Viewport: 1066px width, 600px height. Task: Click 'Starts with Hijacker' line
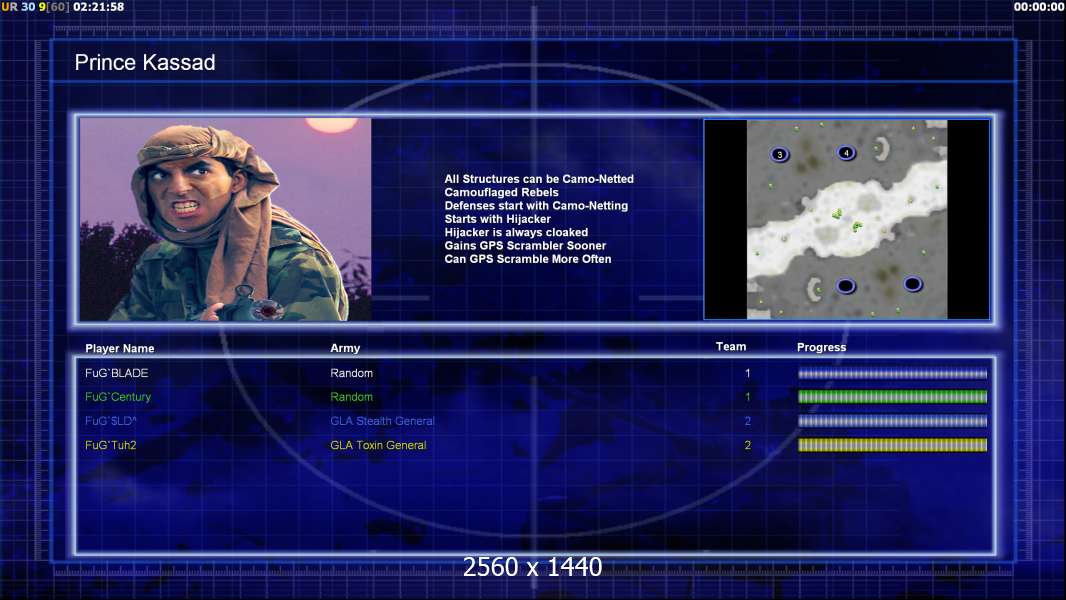coord(498,219)
